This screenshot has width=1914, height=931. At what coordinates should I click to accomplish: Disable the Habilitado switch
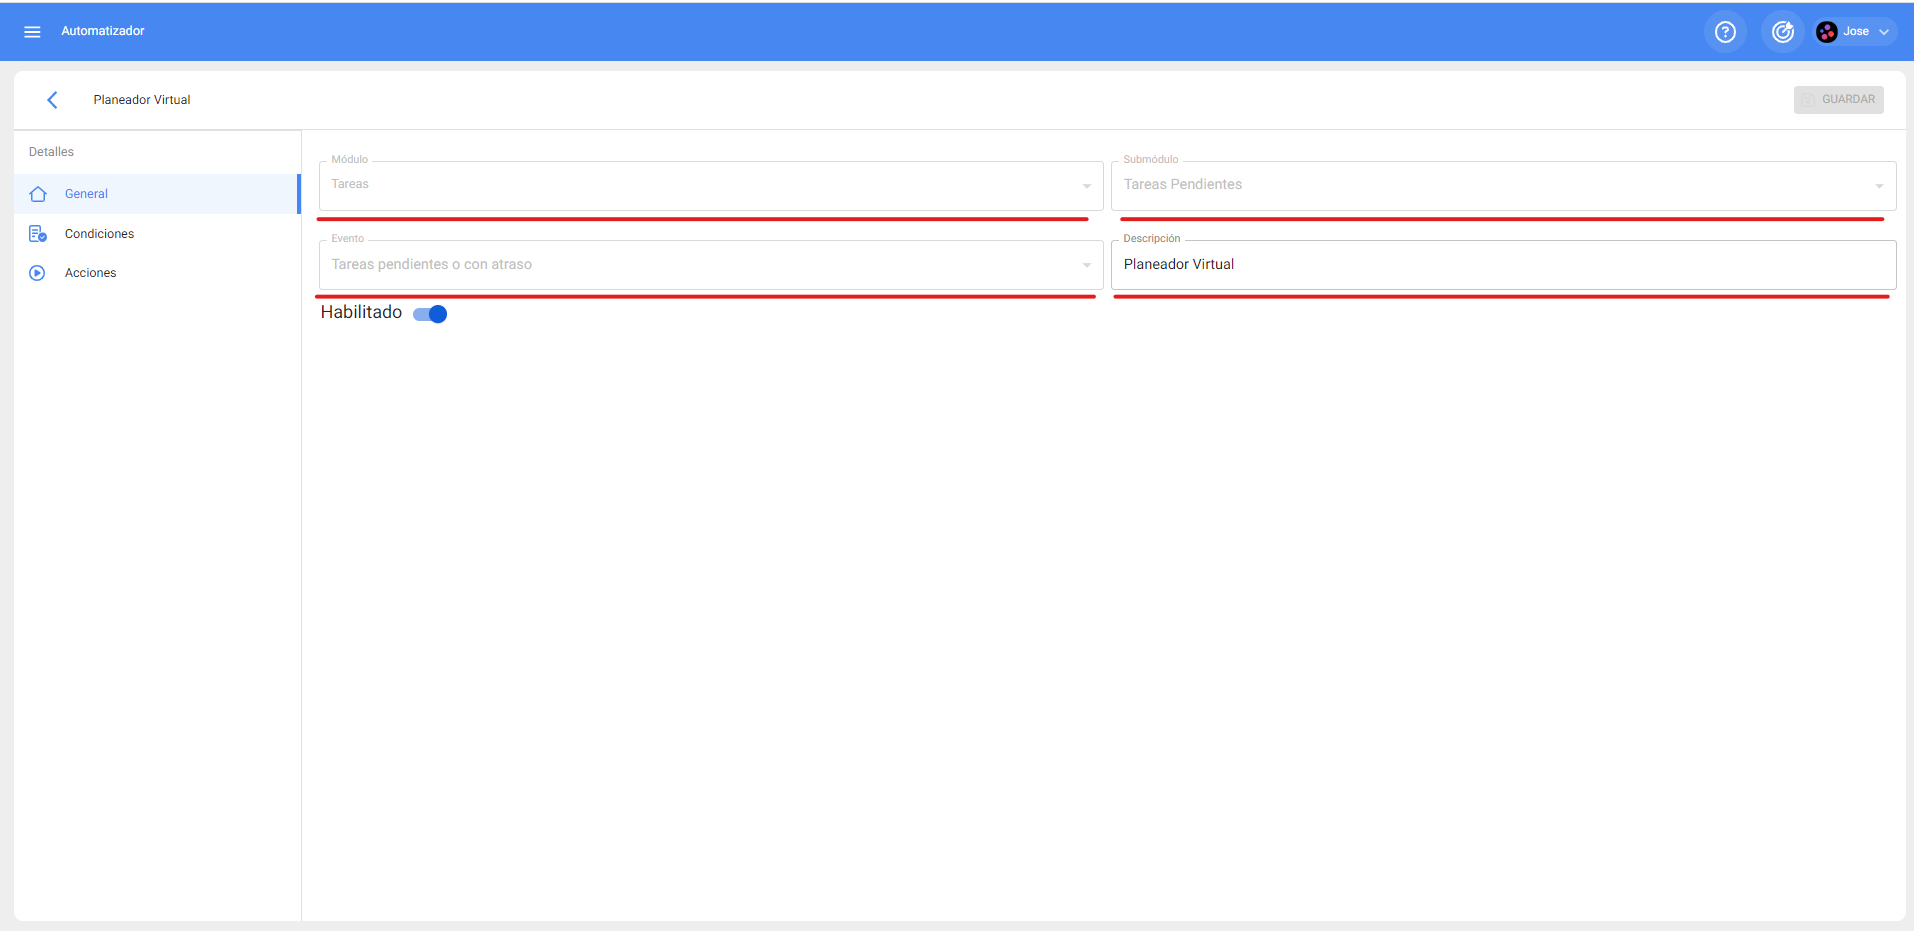(431, 314)
